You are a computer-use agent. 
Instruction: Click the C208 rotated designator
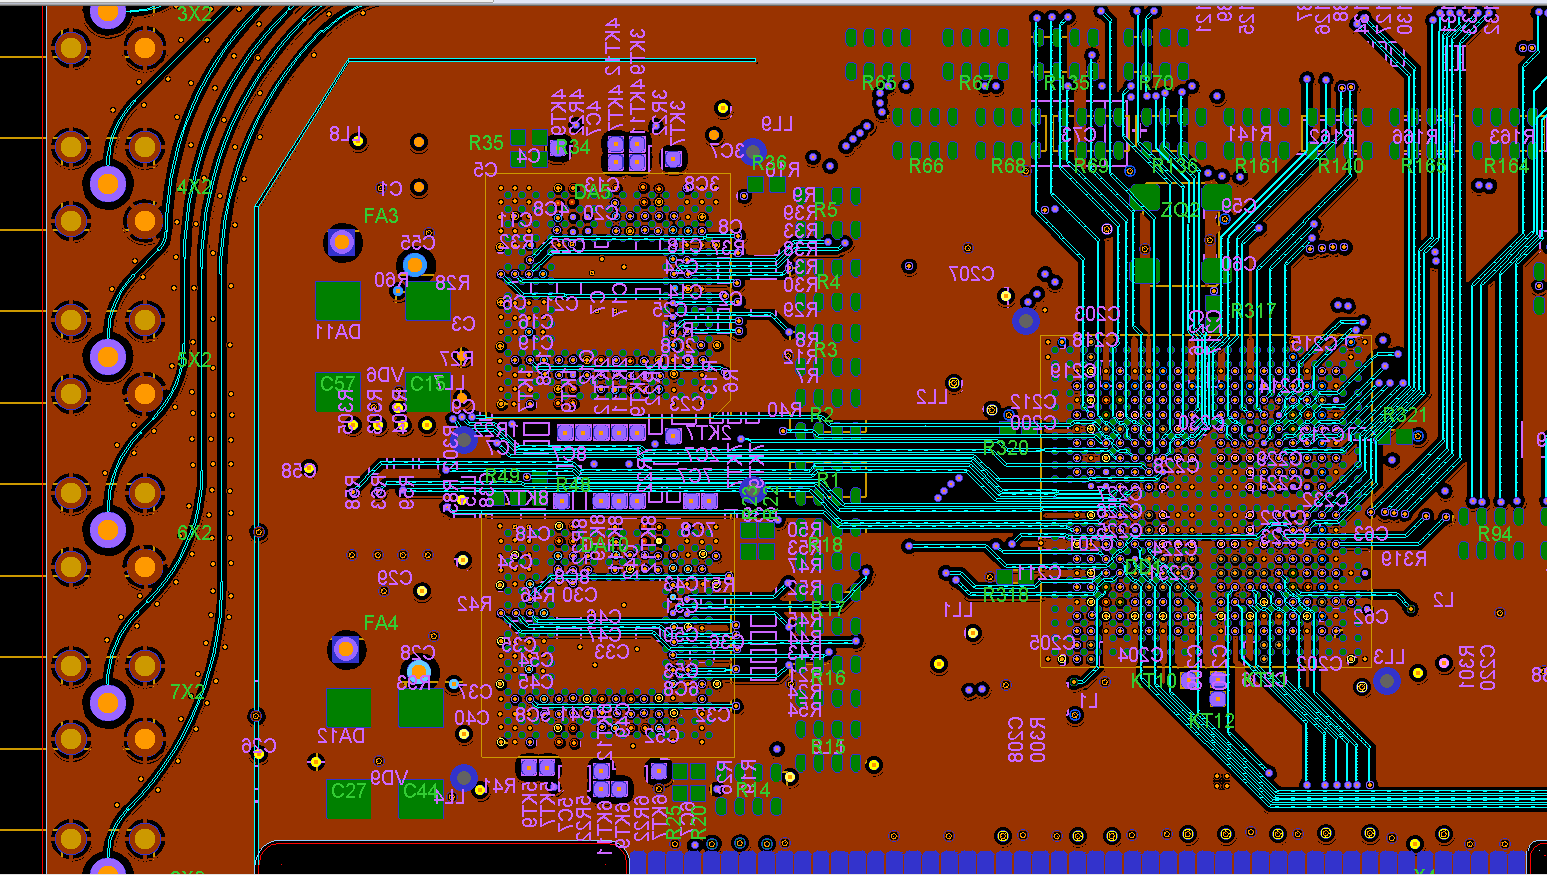click(1015, 739)
